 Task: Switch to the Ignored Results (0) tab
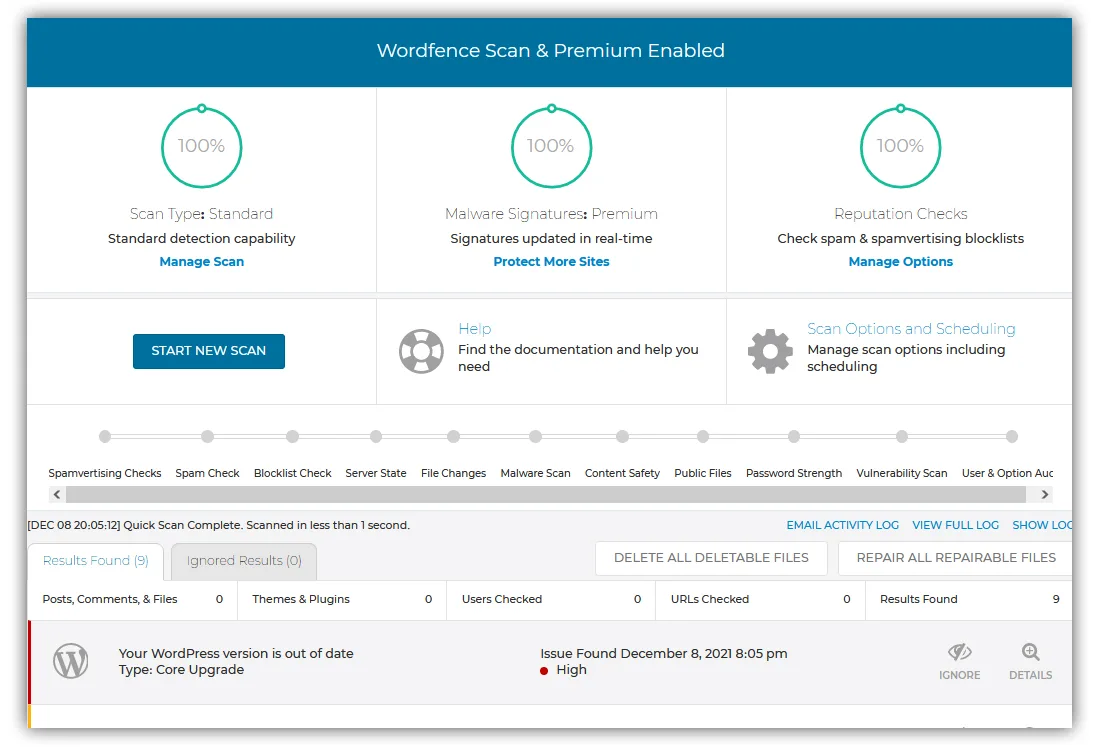[x=244, y=561]
